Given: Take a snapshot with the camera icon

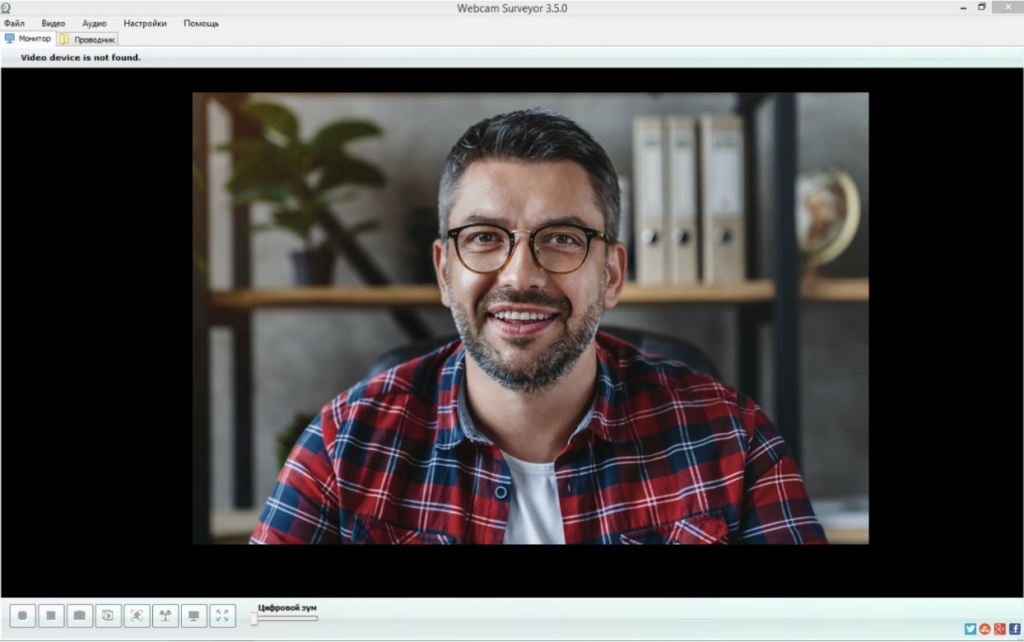Looking at the screenshot, I should pos(80,616).
